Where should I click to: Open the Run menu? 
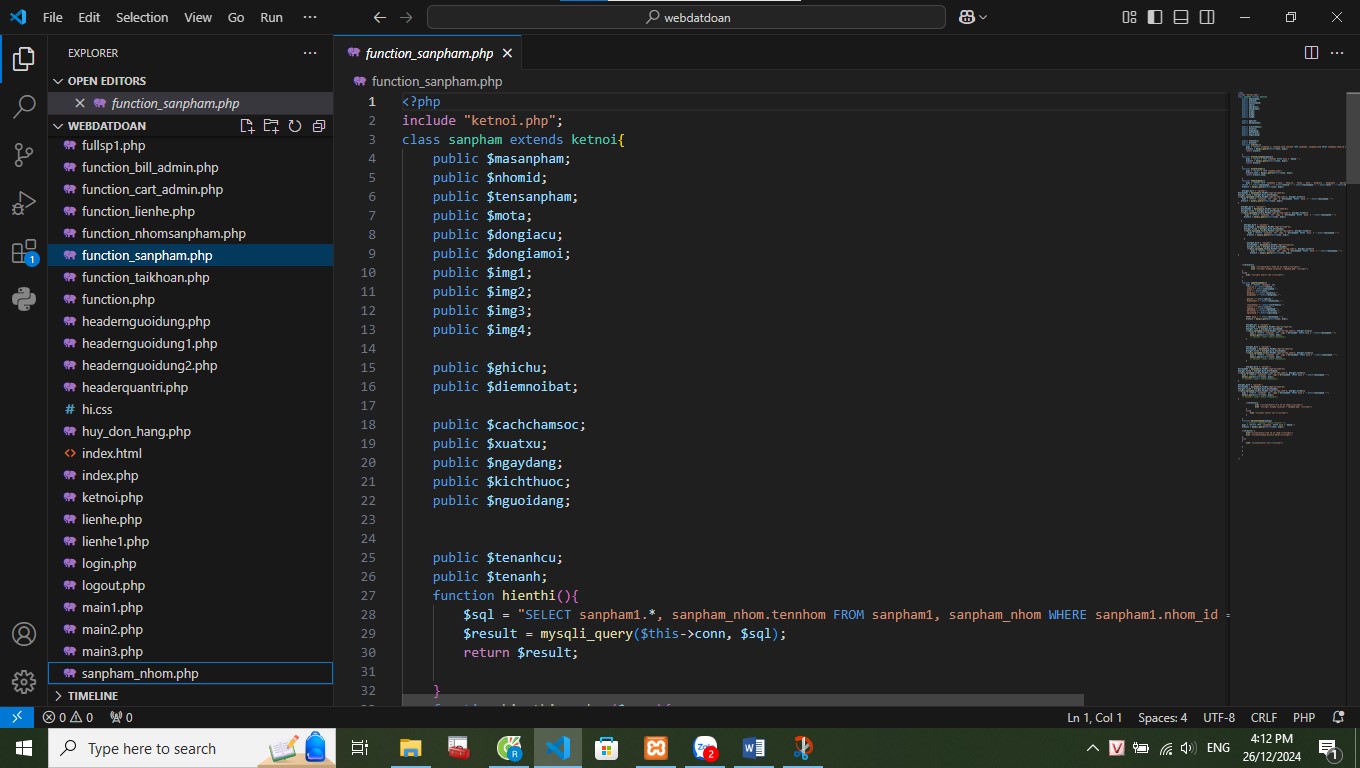point(271,17)
